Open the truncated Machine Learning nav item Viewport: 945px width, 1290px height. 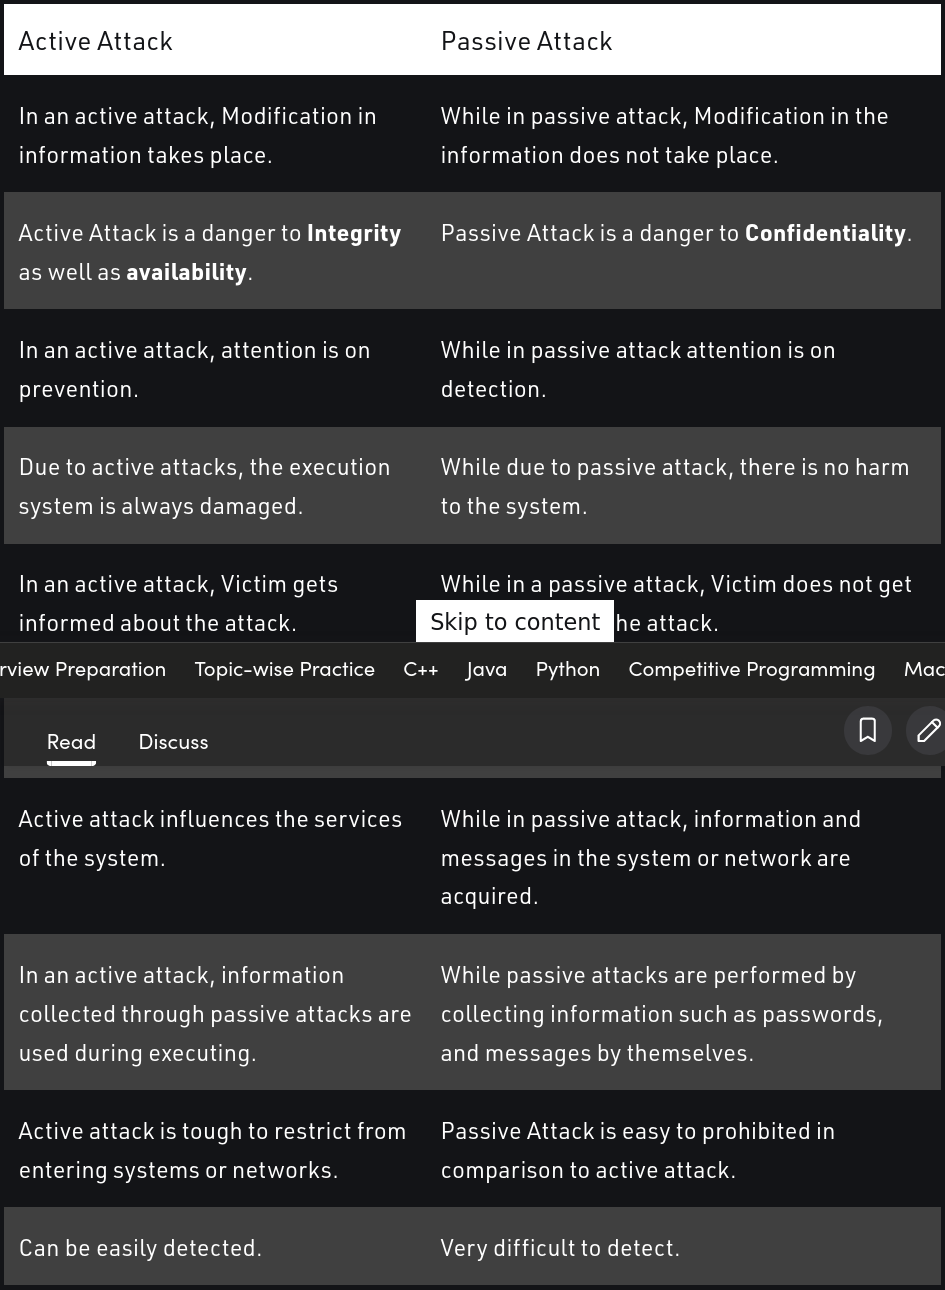pos(924,669)
